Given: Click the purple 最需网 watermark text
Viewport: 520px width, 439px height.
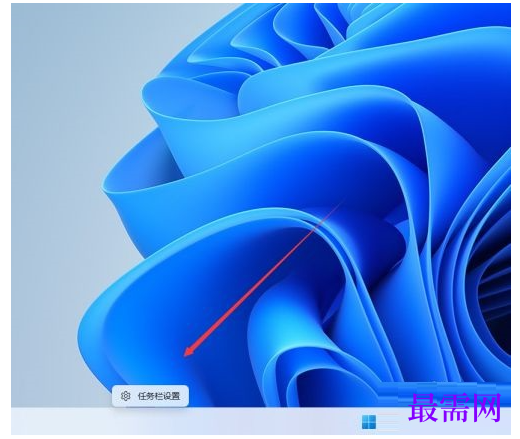Looking at the screenshot, I should click(455, 408).
